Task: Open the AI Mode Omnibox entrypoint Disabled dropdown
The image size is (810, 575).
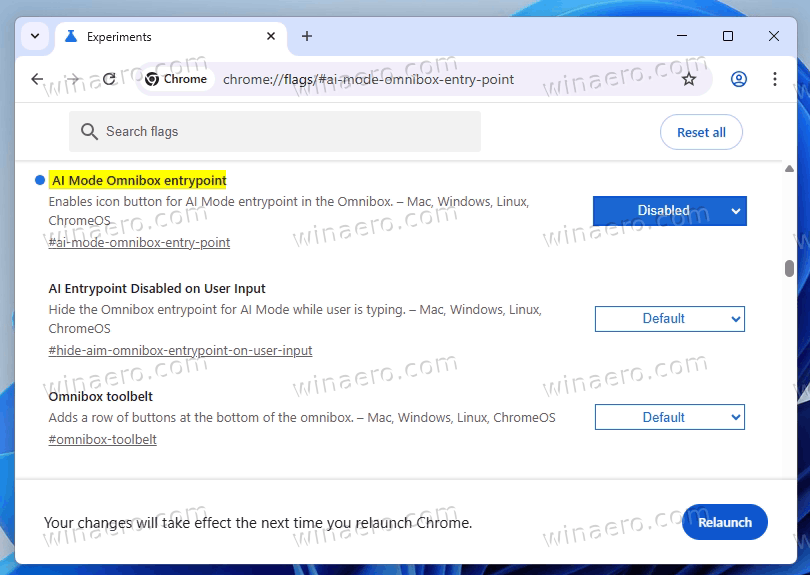Action: pos(669,211)
